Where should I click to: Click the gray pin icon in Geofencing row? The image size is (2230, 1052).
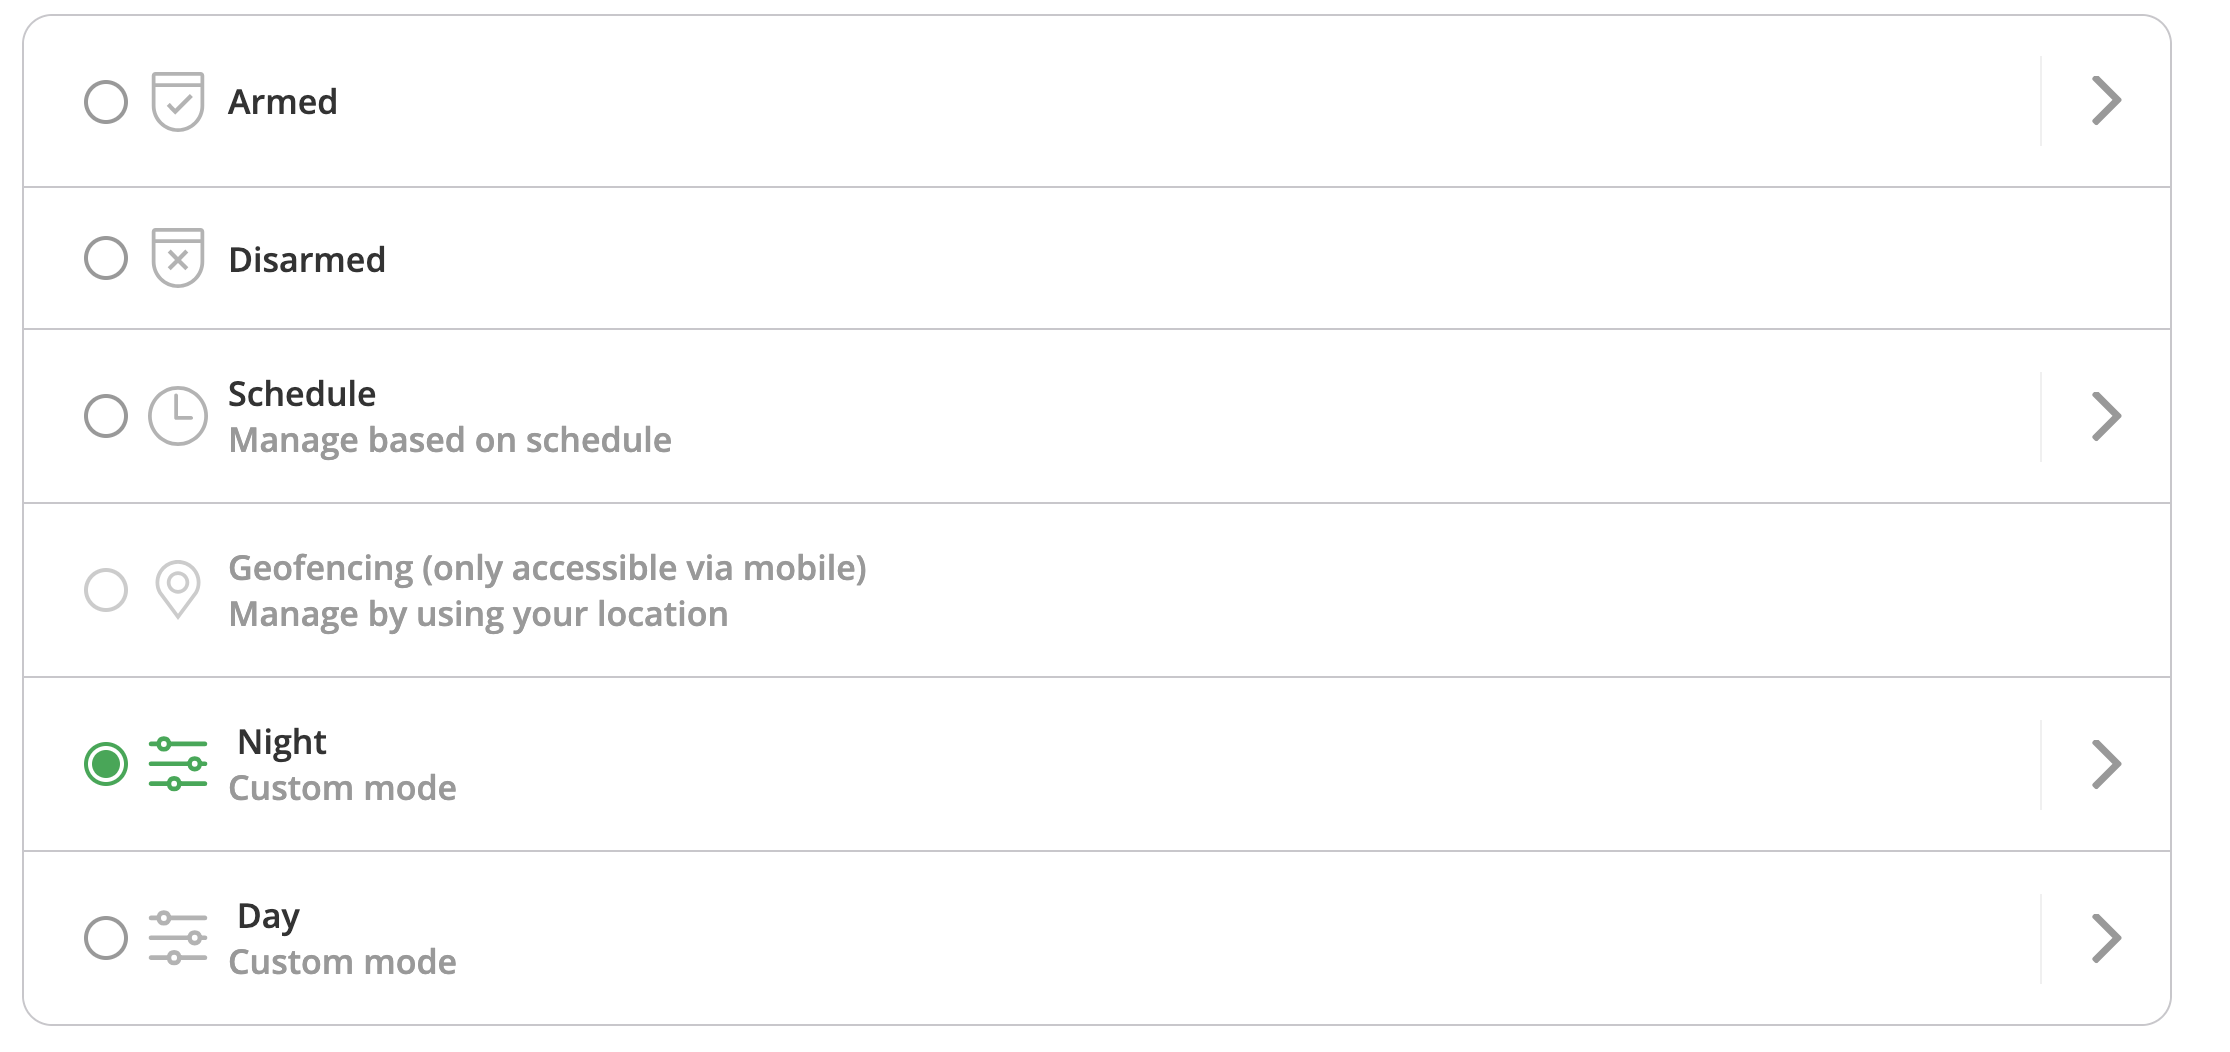pos(177,590)
